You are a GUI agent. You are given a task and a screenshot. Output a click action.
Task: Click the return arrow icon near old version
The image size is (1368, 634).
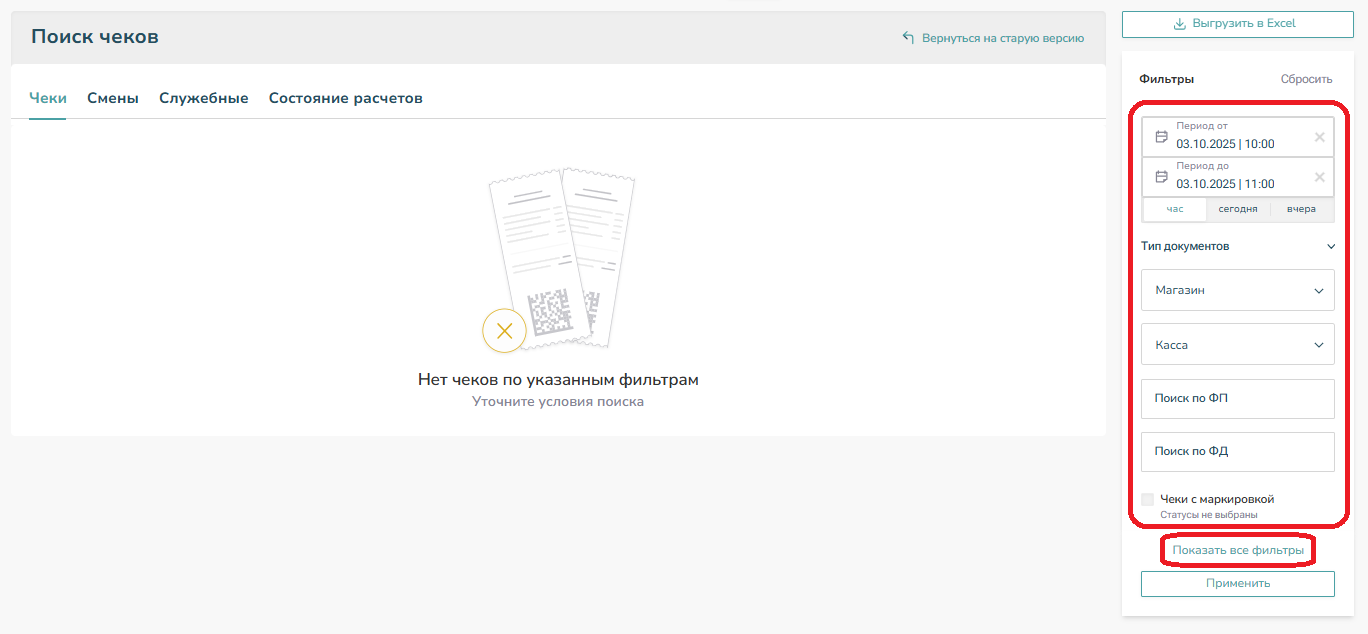click(x=908, y=38)
